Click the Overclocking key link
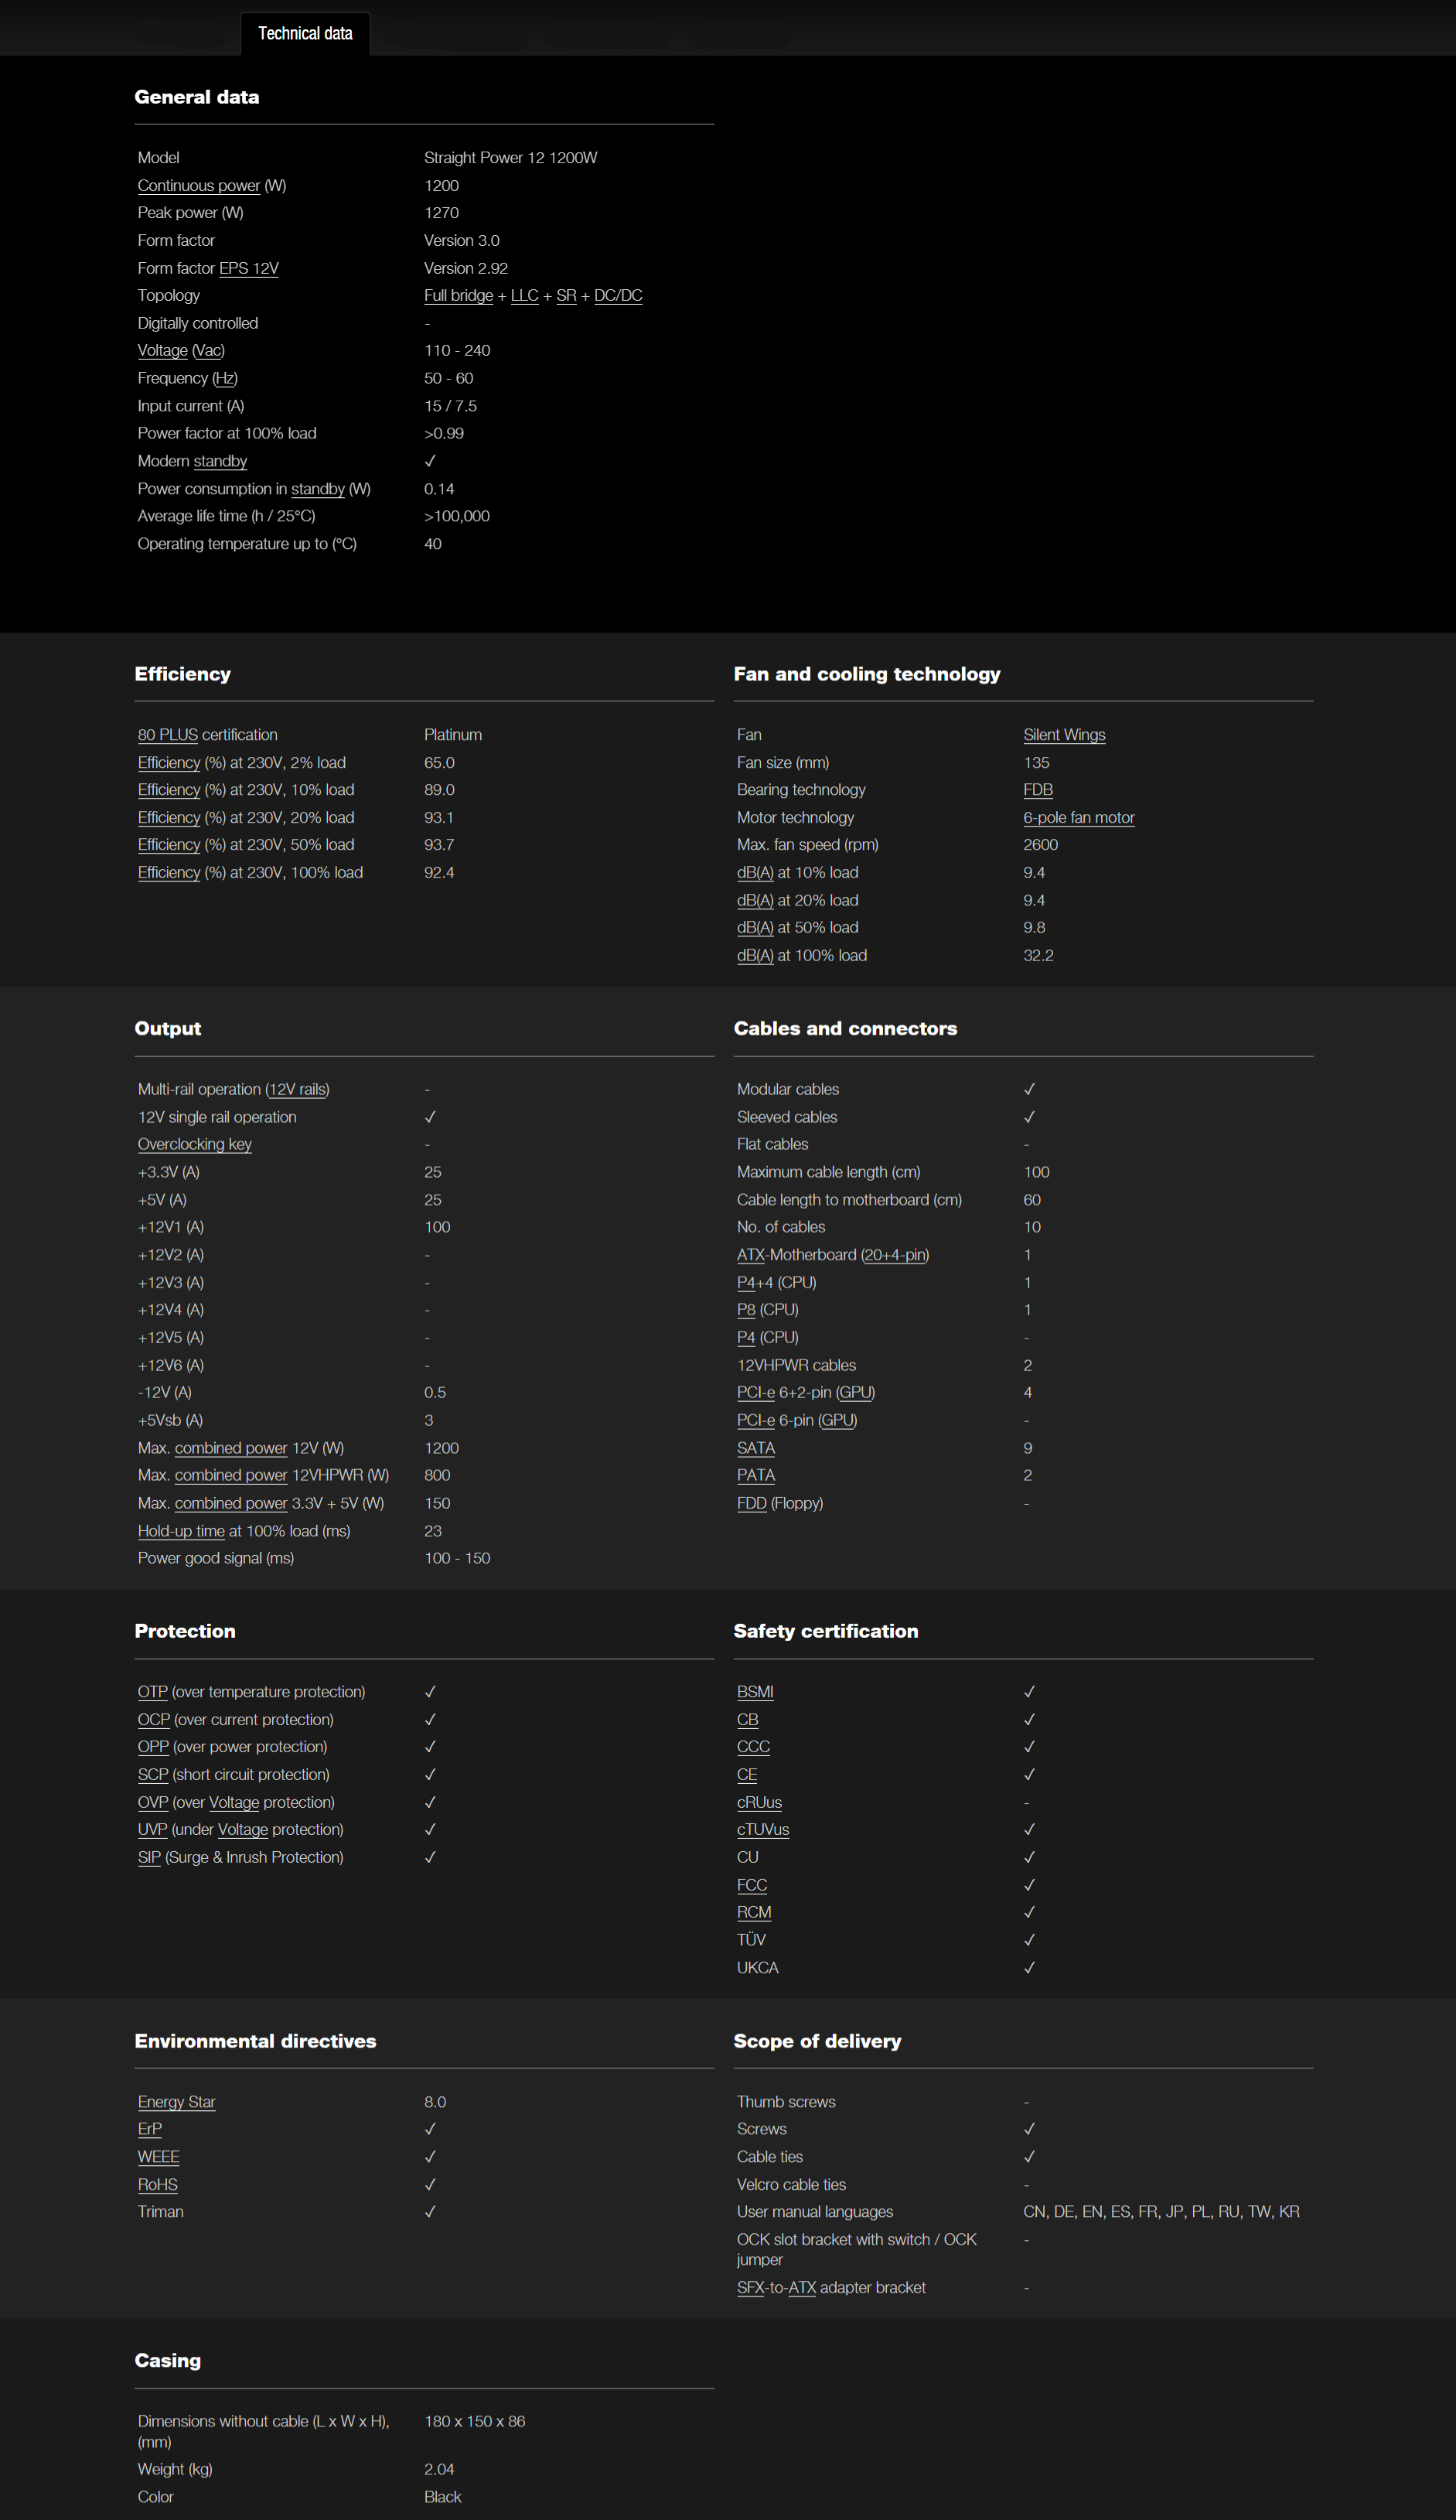The width and height of the screenshot is (1456, 2520). [194, 1144]
